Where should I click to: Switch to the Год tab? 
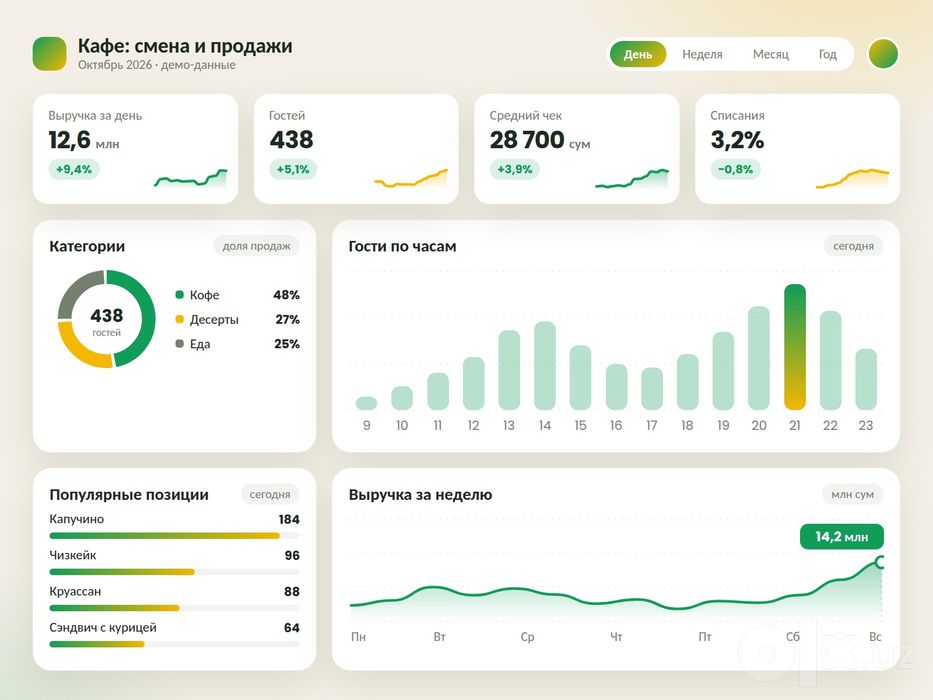coord(828,54)
